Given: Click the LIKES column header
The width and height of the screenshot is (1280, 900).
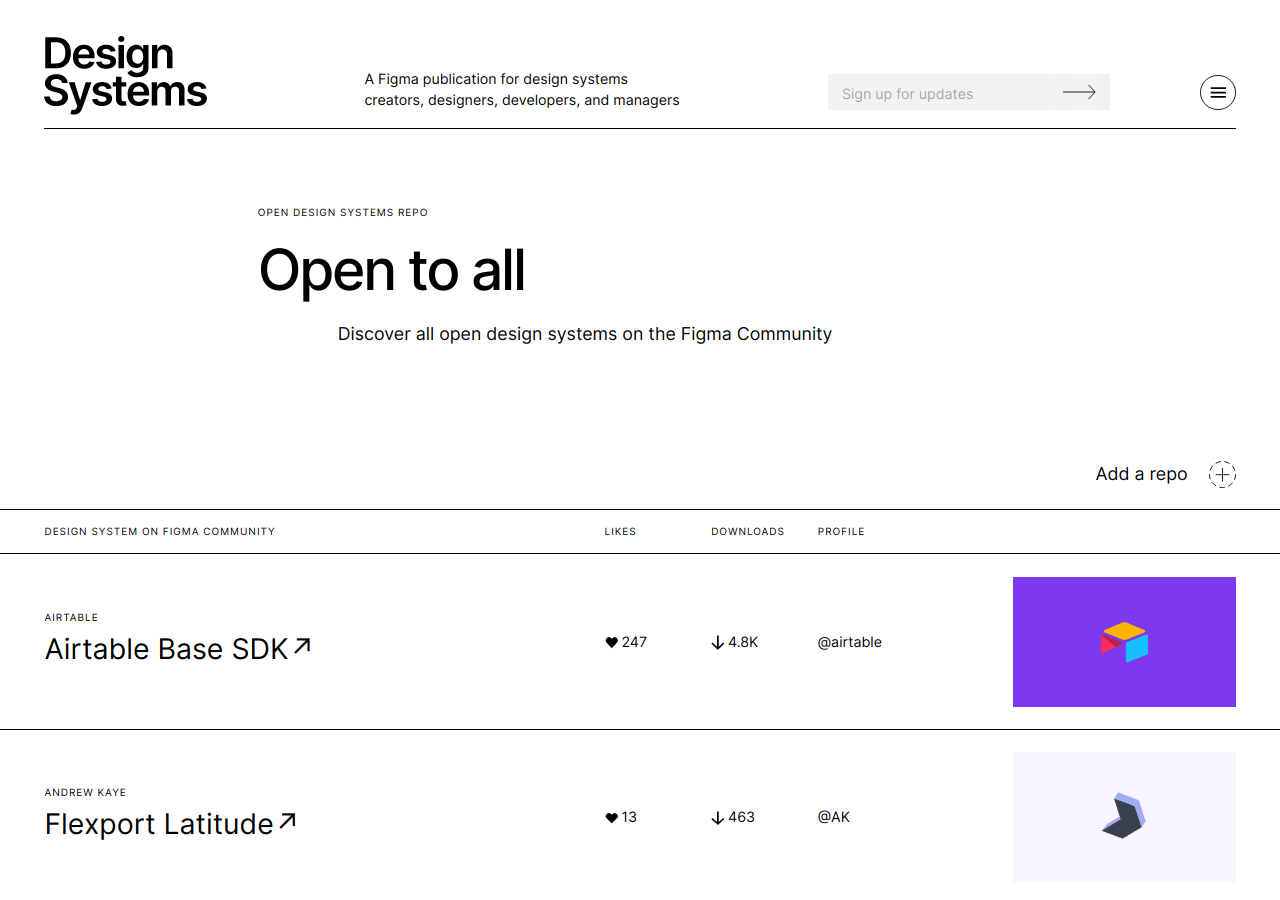Looking at the screenshot, I should coord(620,531).
